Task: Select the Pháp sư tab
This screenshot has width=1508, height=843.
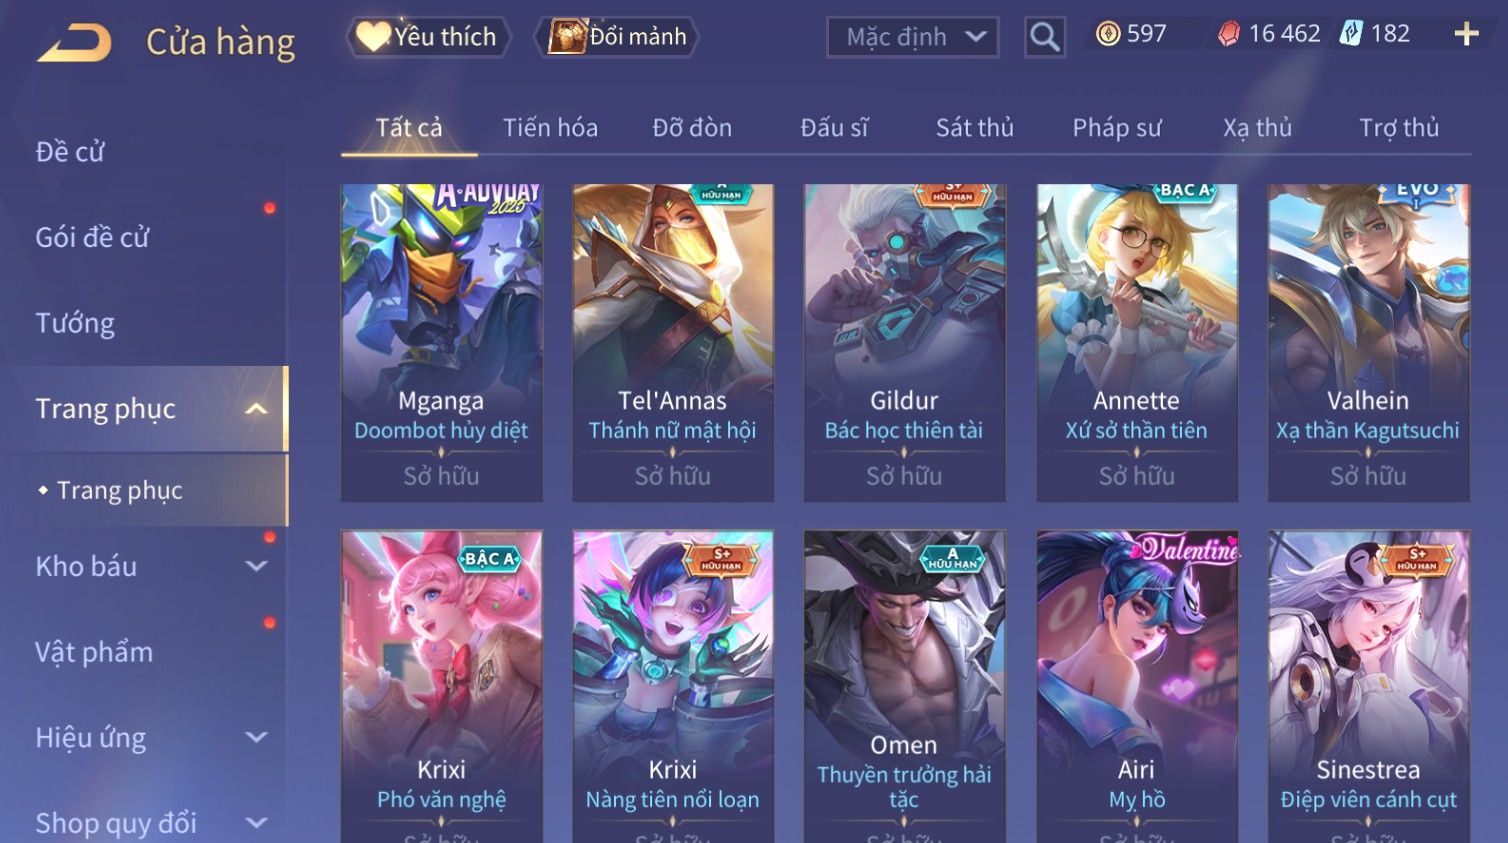Action: 1117,128
